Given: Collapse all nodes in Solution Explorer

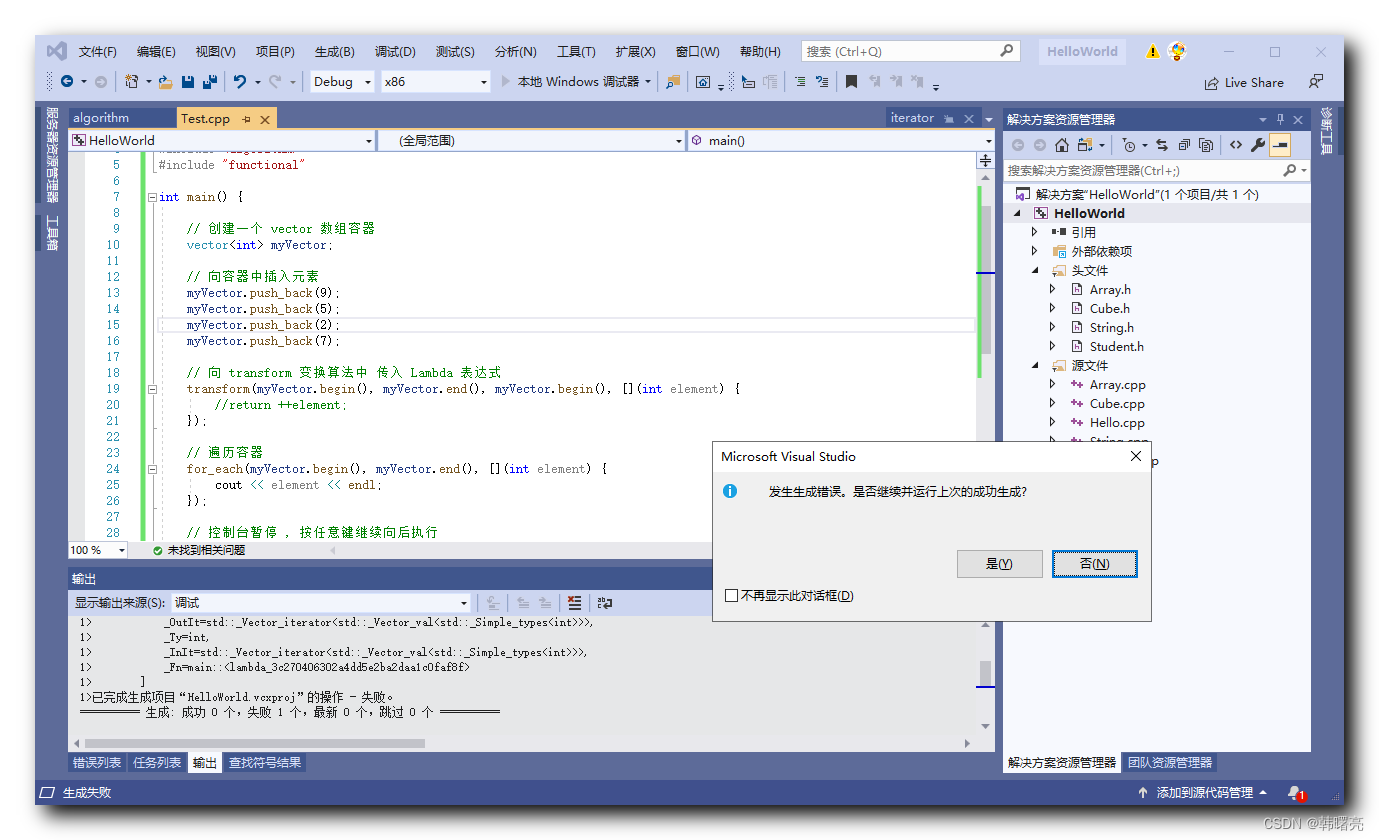Looking at the screenshot, I should (x=1184, y=145).
